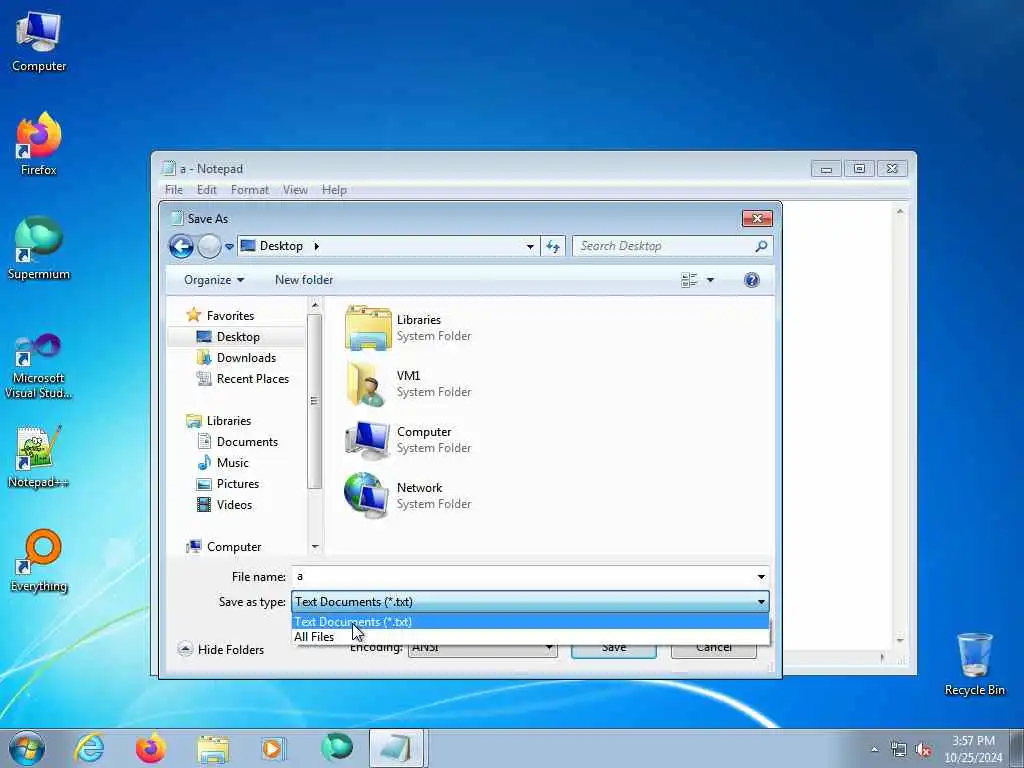
Task: Open the Start menu orb
Action: (x=27, y=748)
